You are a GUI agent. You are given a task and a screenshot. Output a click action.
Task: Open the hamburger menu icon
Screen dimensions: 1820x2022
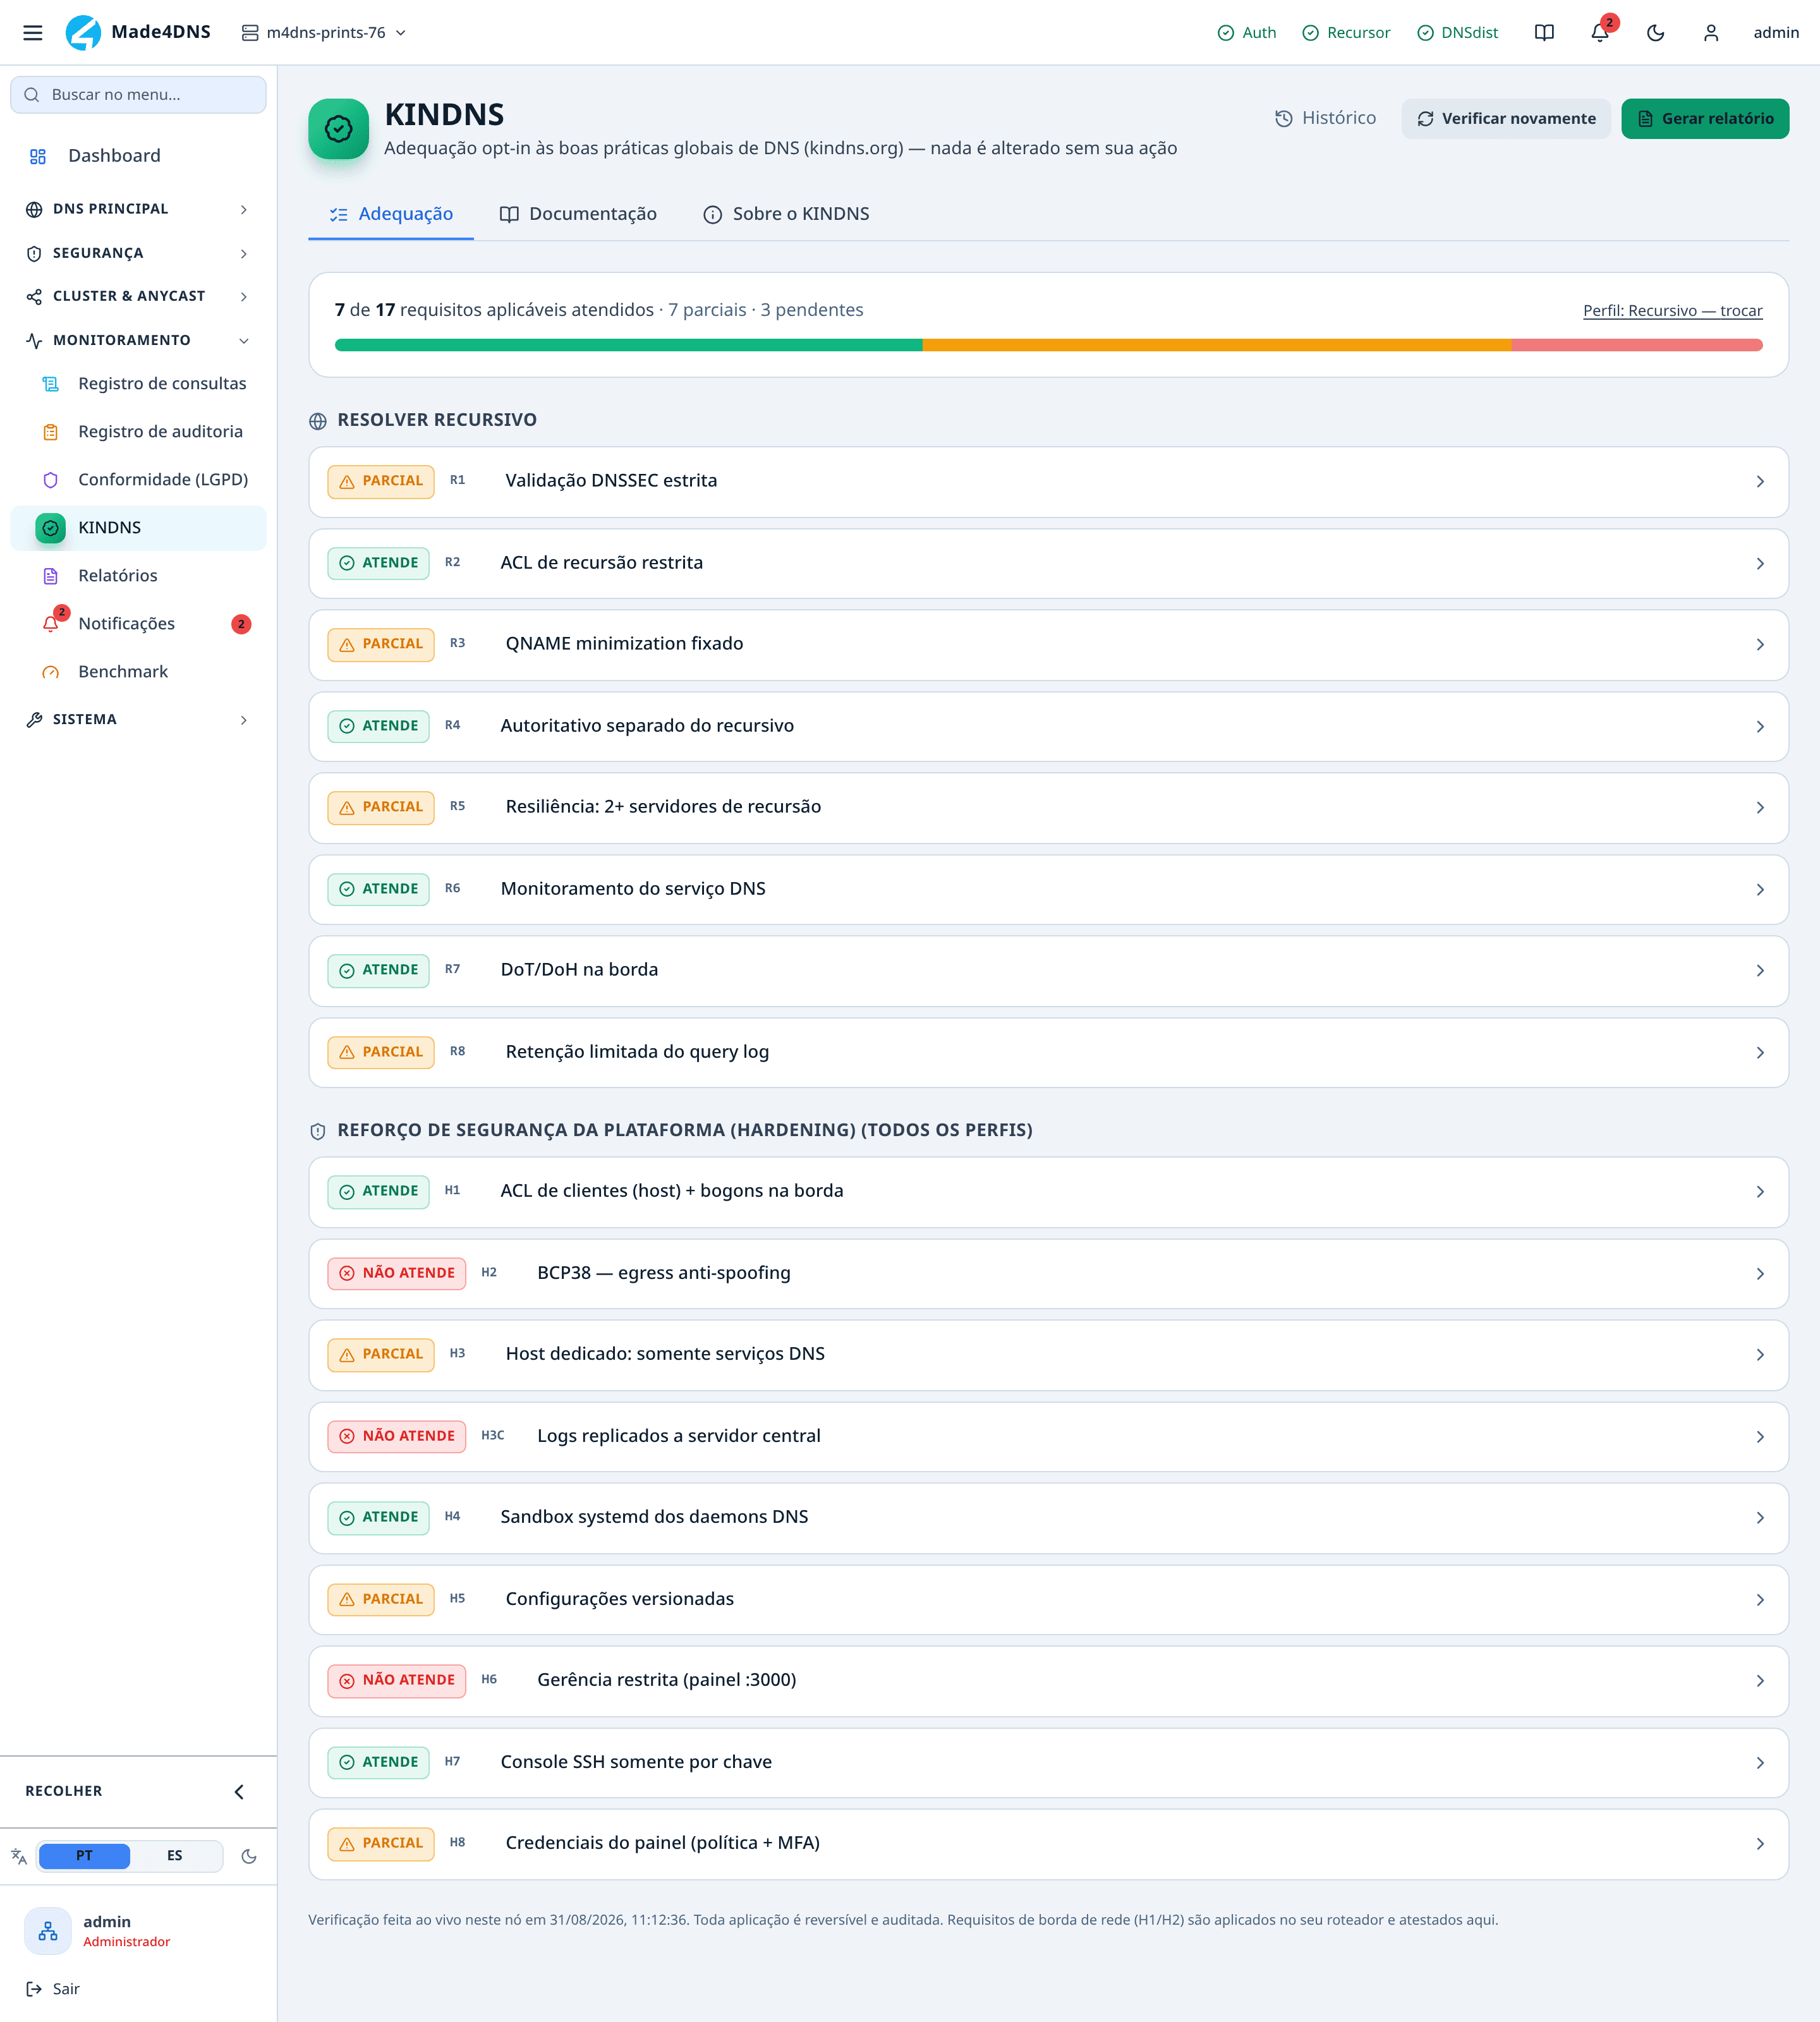tap(33, 33)
